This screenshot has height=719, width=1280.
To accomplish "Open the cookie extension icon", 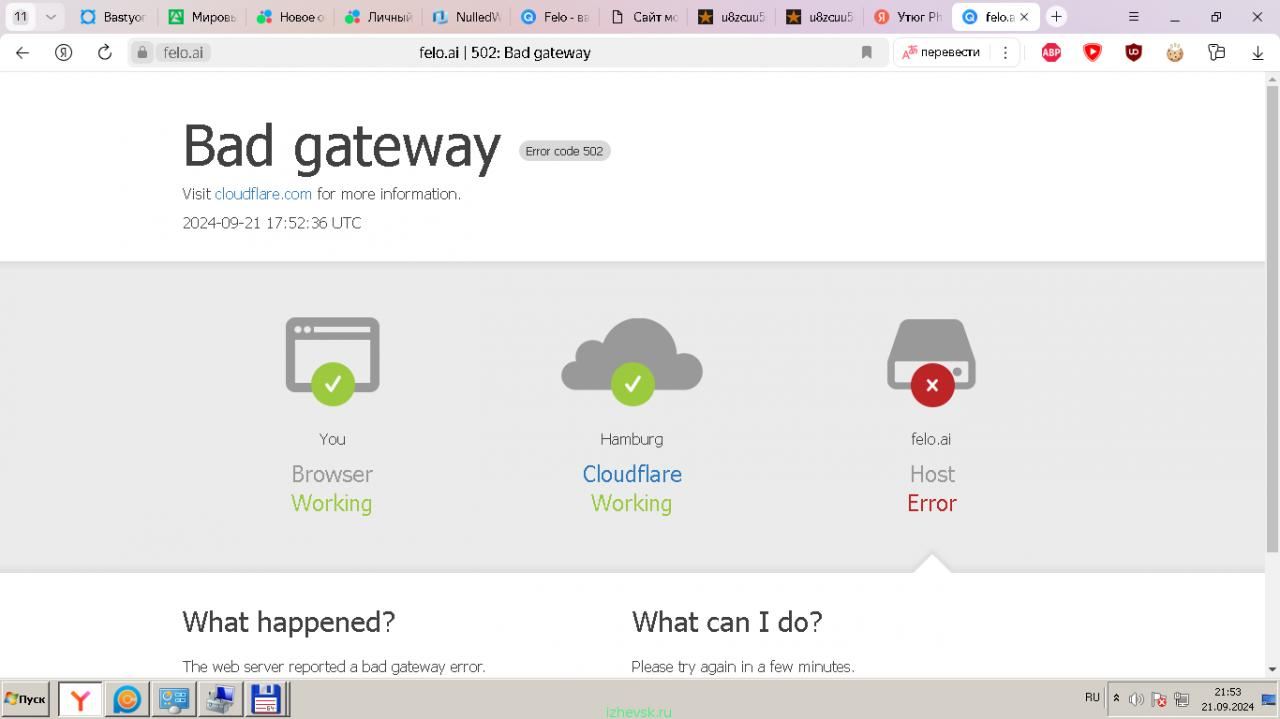I will [1174, 52].
